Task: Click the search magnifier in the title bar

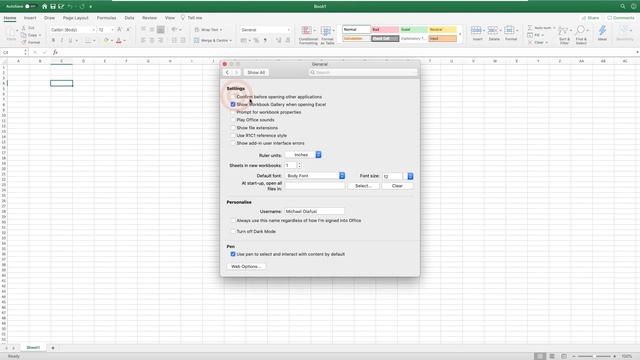Action: 622,7
